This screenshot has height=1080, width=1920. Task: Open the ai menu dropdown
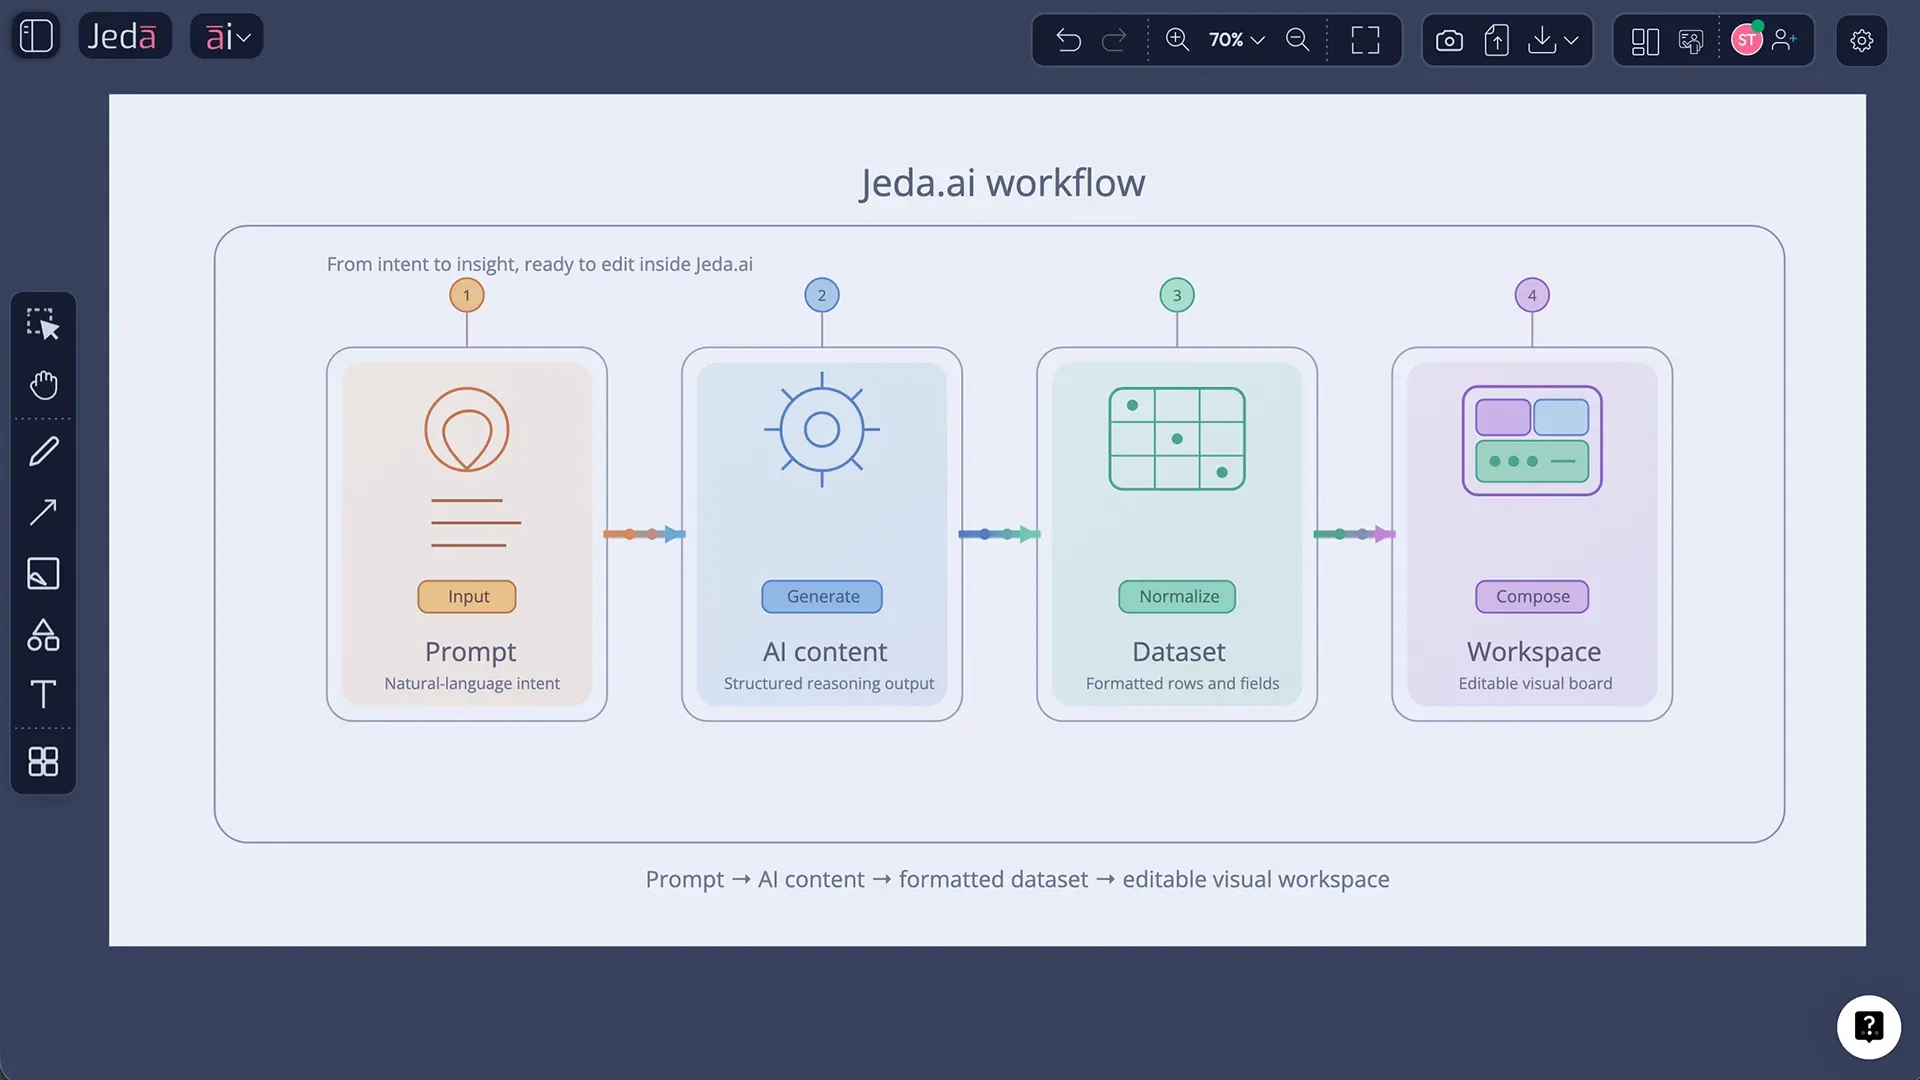point(226,35)
